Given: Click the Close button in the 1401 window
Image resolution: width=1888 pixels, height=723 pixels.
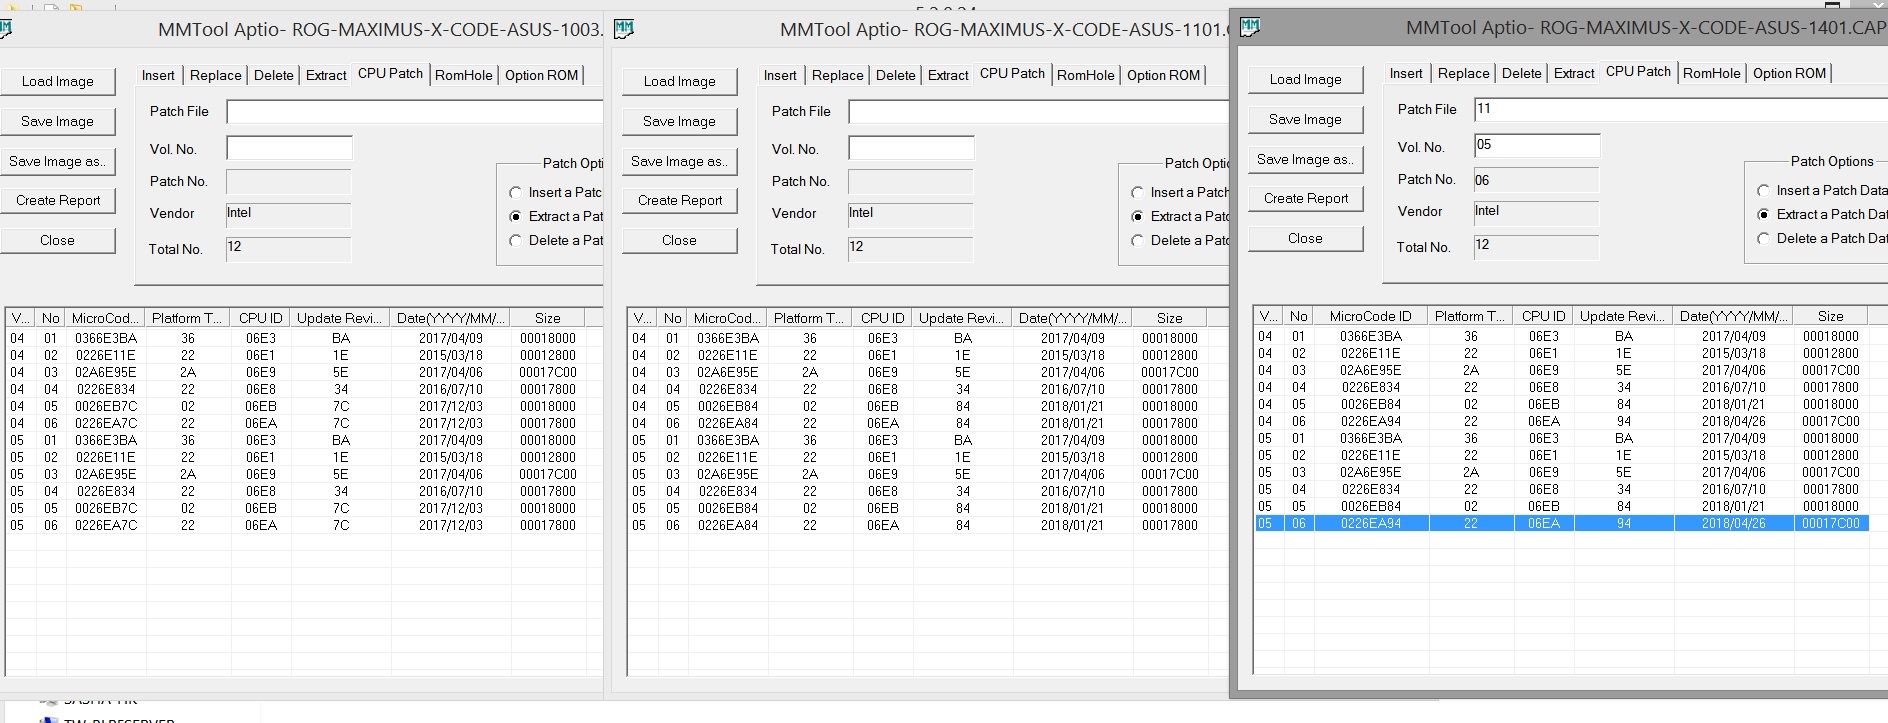Looking at the screenshot, I should [x=1306, y=238].
